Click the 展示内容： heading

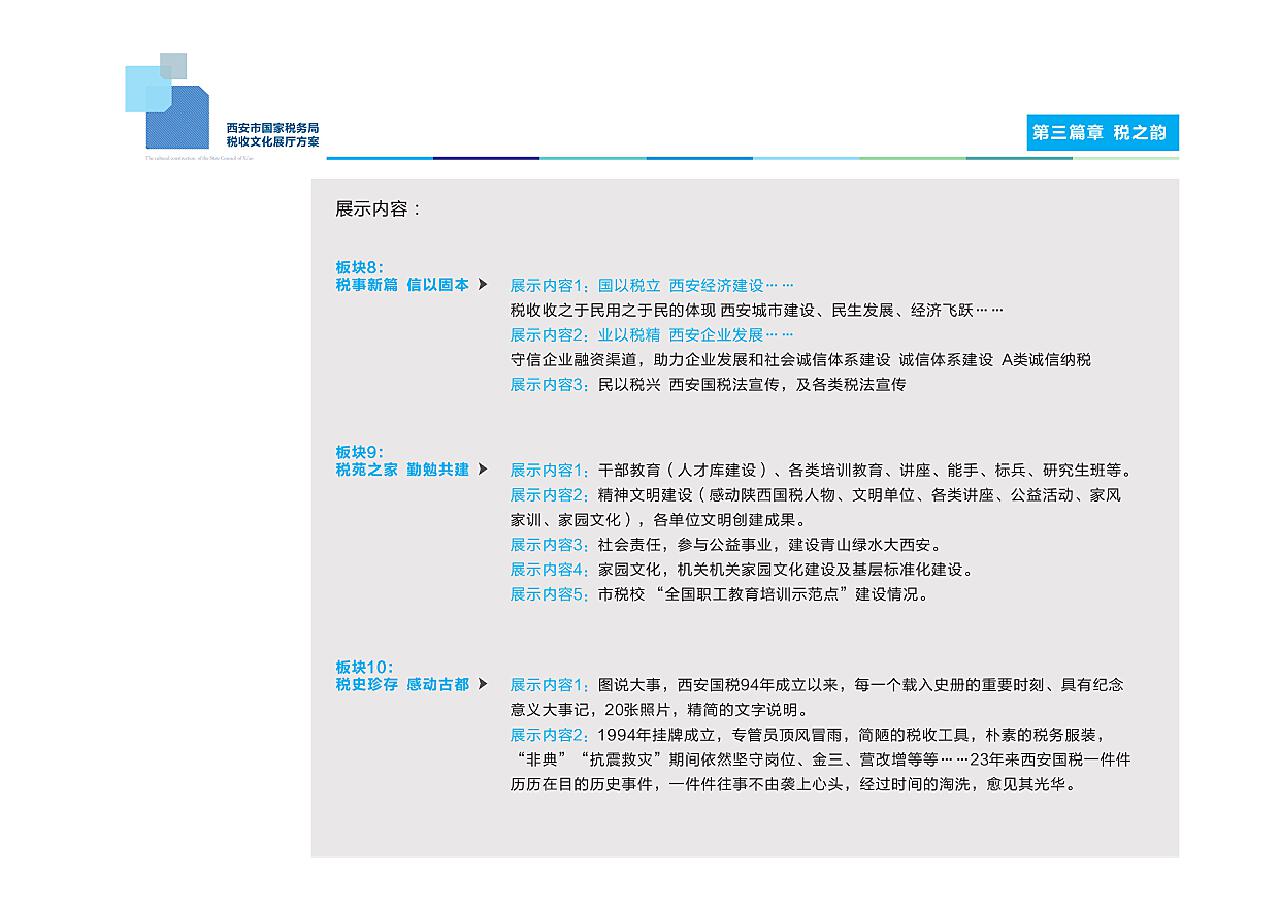point(379,209)
